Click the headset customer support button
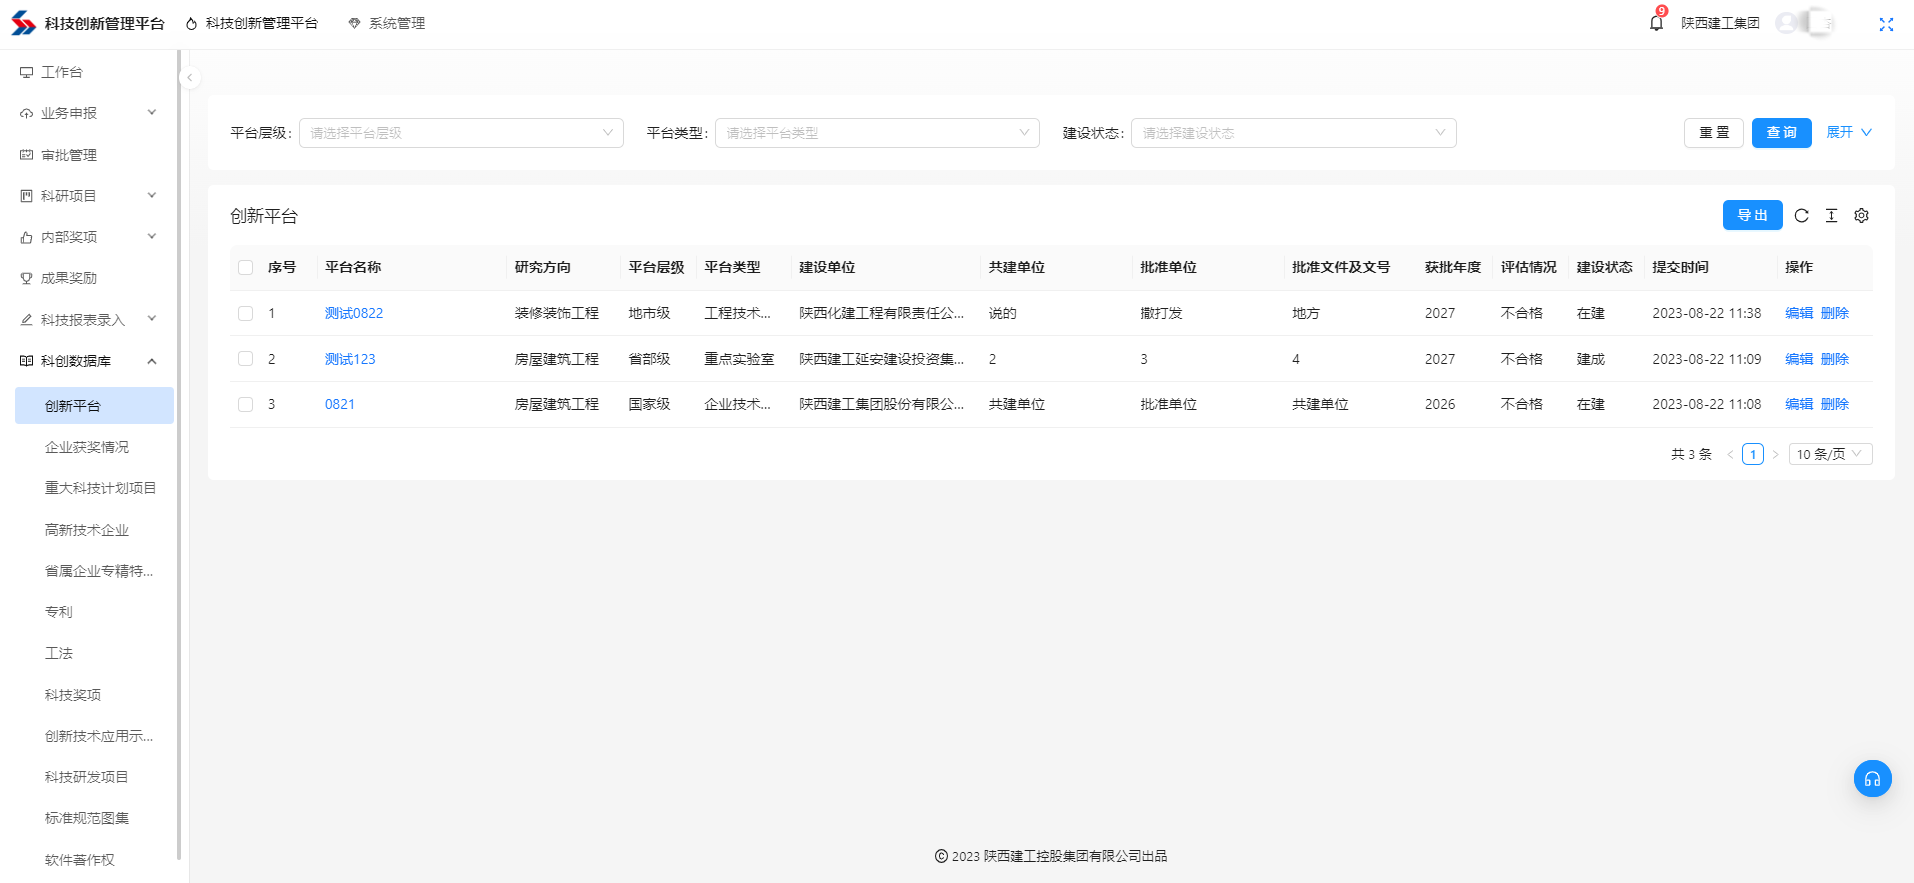 pyautogui.click(x=1872, y=778)
